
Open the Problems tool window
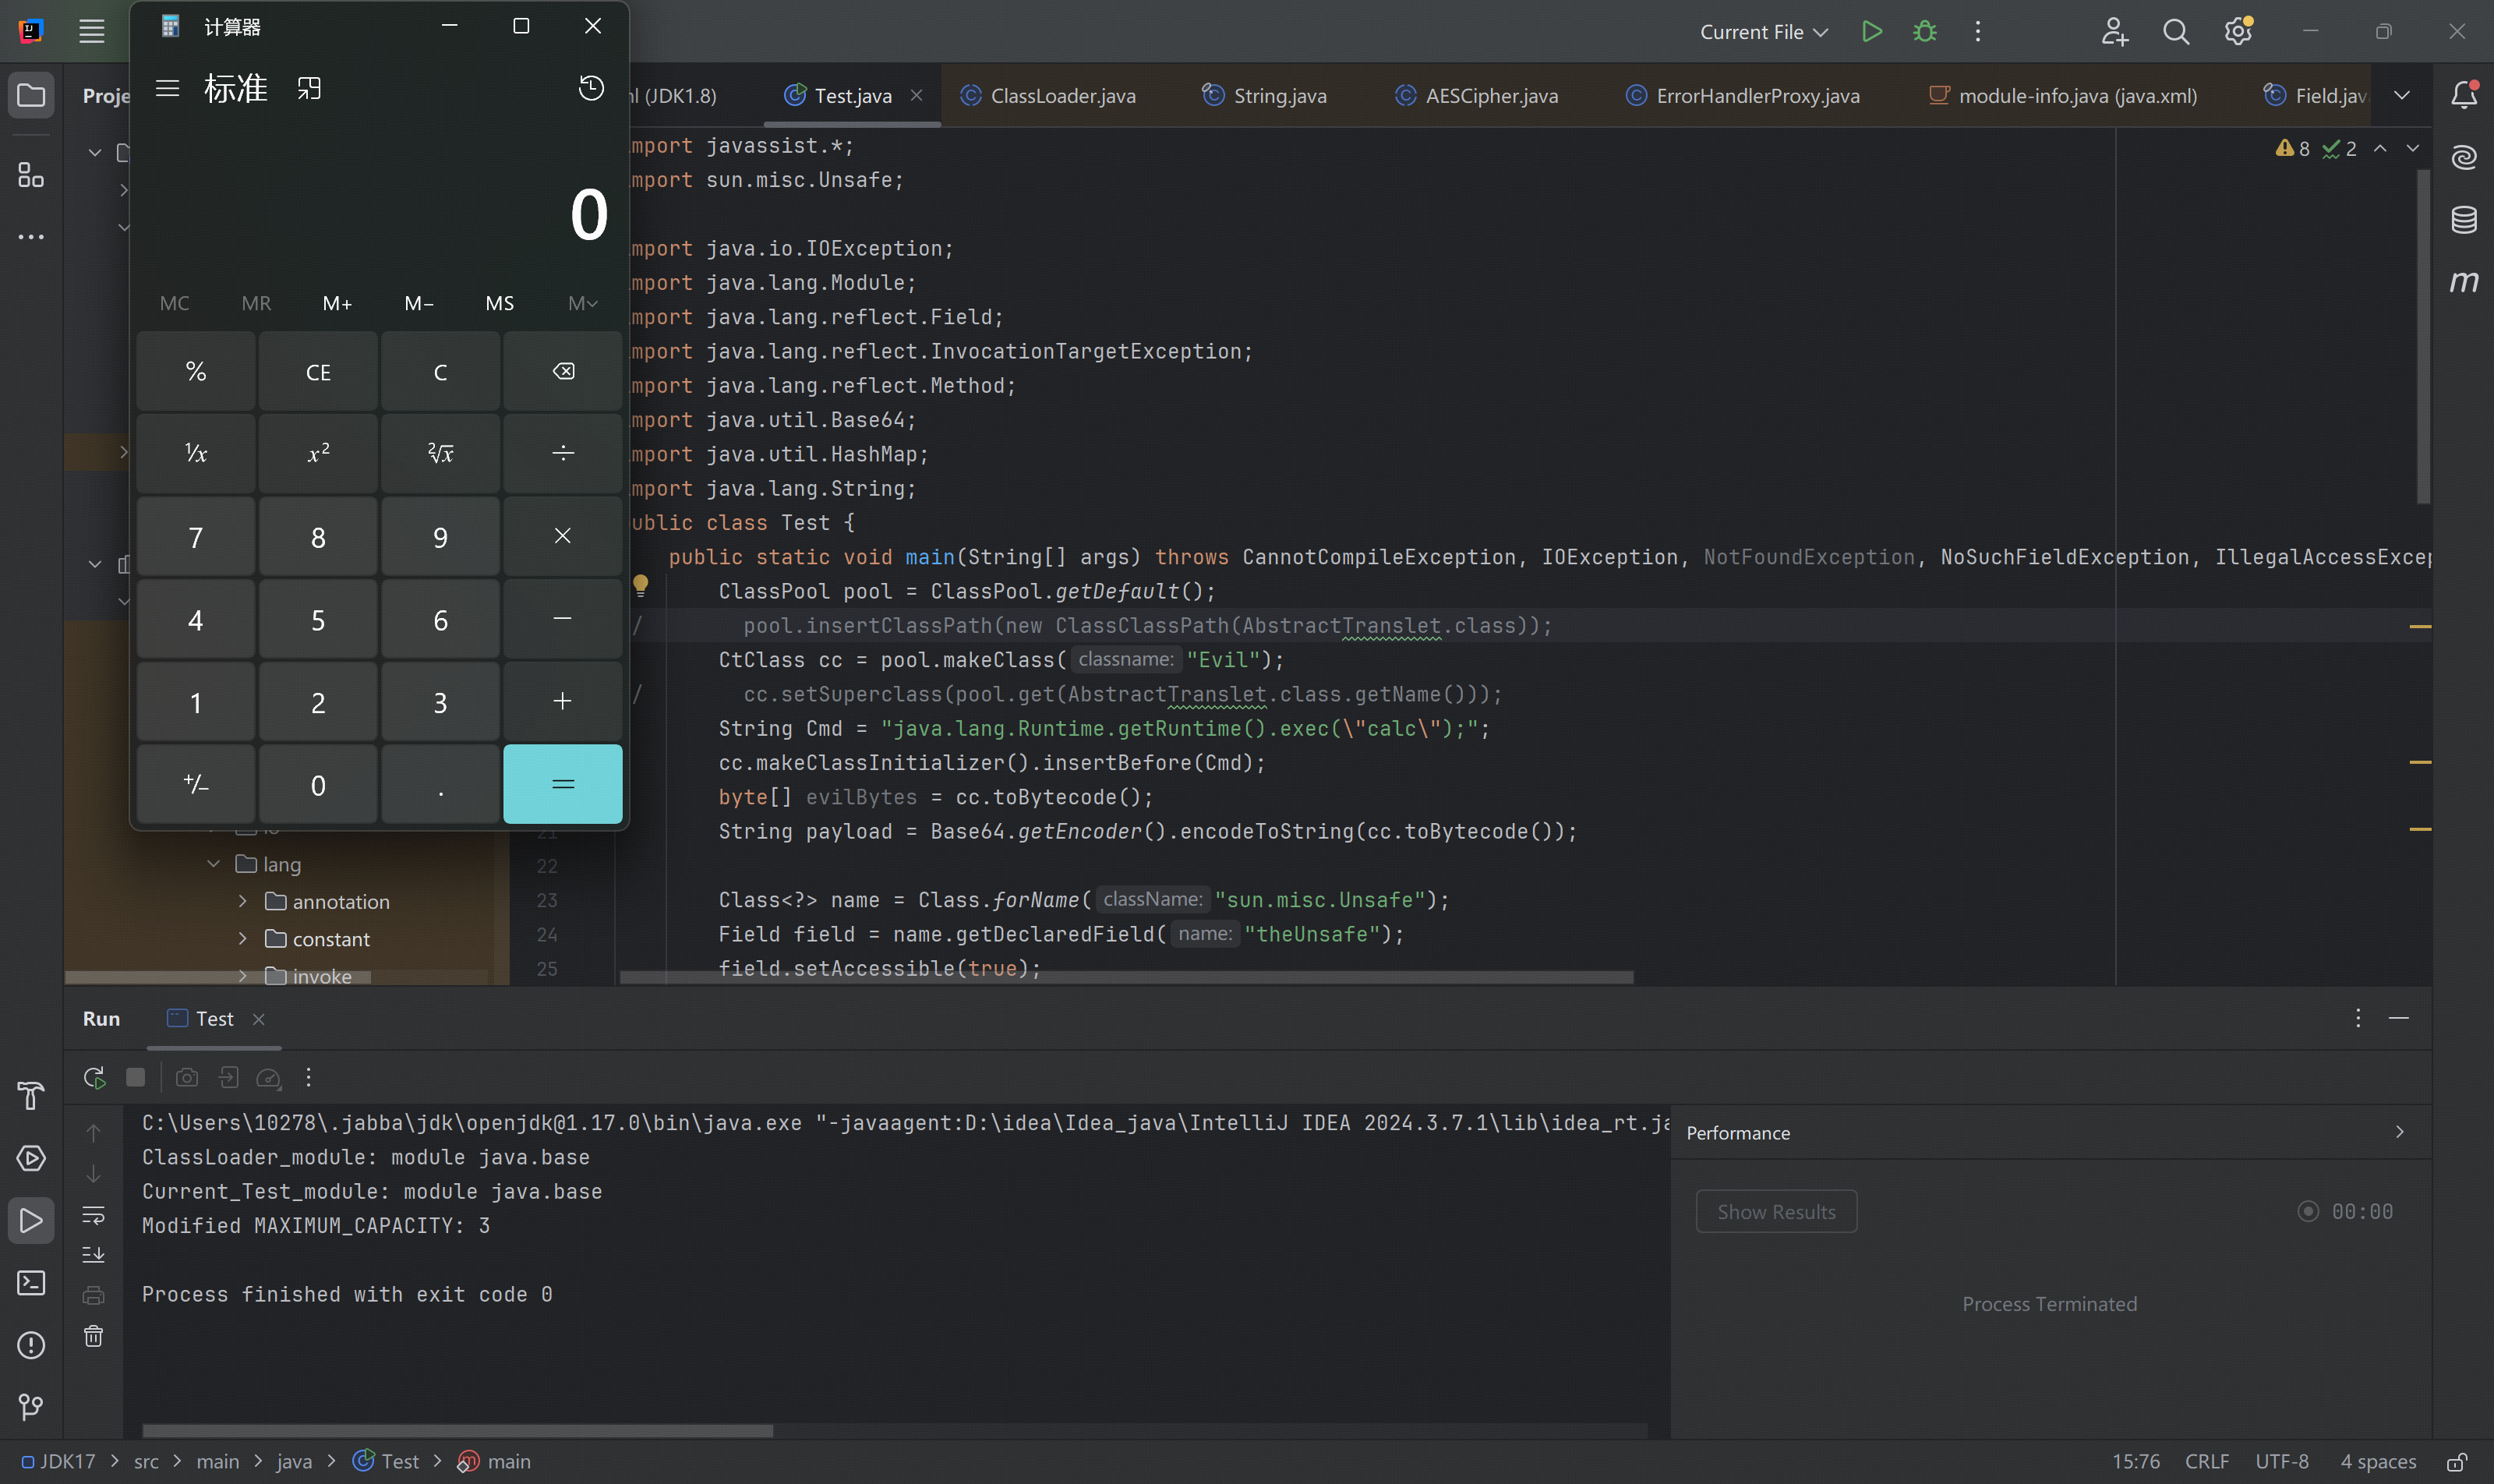pos(31,1345)
